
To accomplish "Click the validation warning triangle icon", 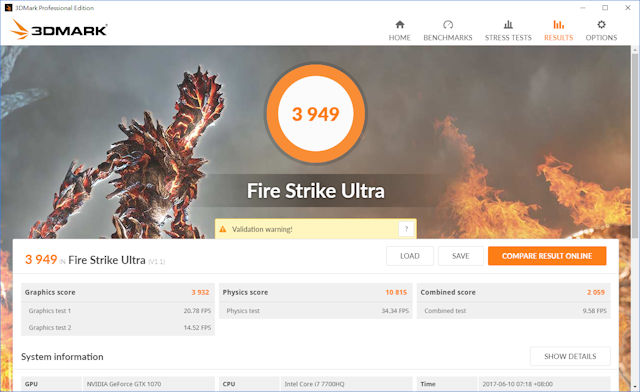I will (x=223, y=229).
